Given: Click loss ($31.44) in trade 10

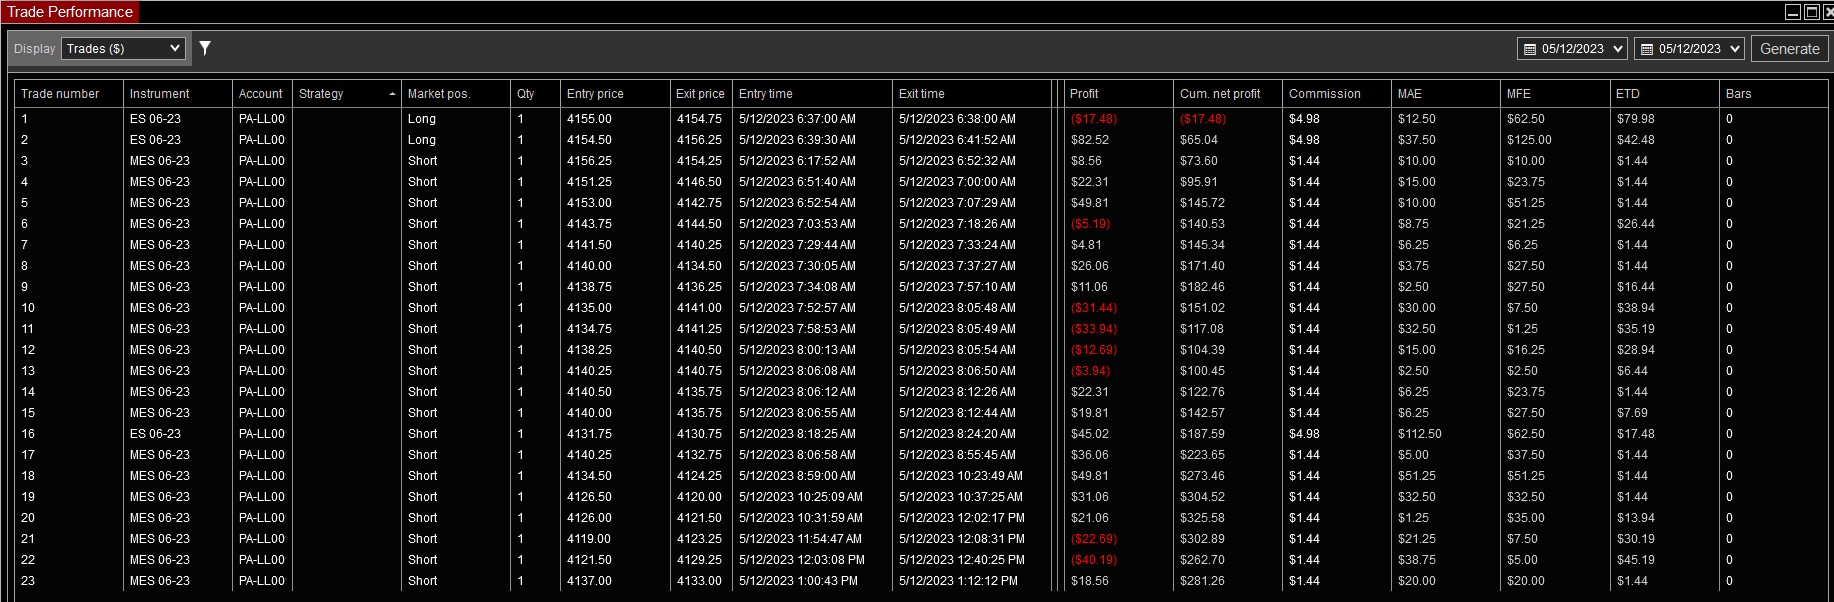Looking at the screenshot, I should [1093, 308].
